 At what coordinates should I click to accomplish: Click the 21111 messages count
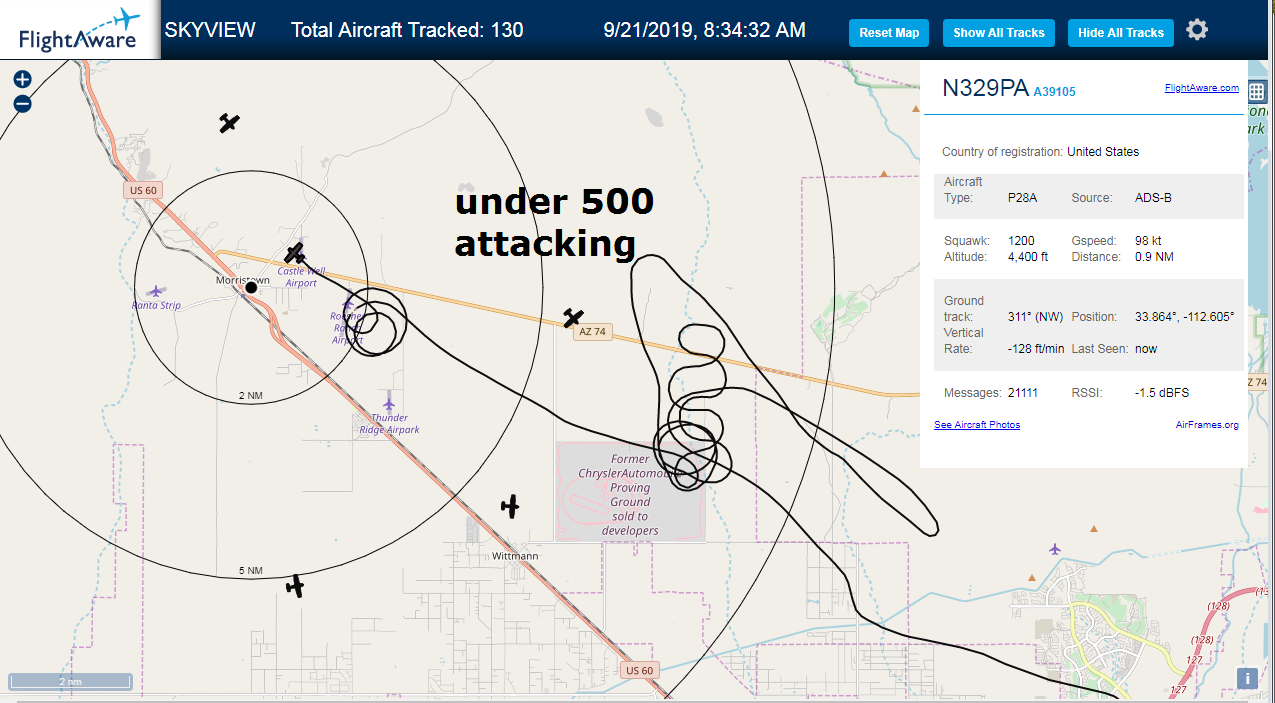(1022, 393)
